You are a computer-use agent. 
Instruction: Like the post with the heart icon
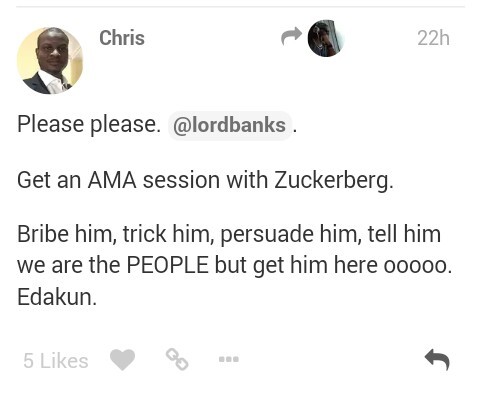(122, 360)
